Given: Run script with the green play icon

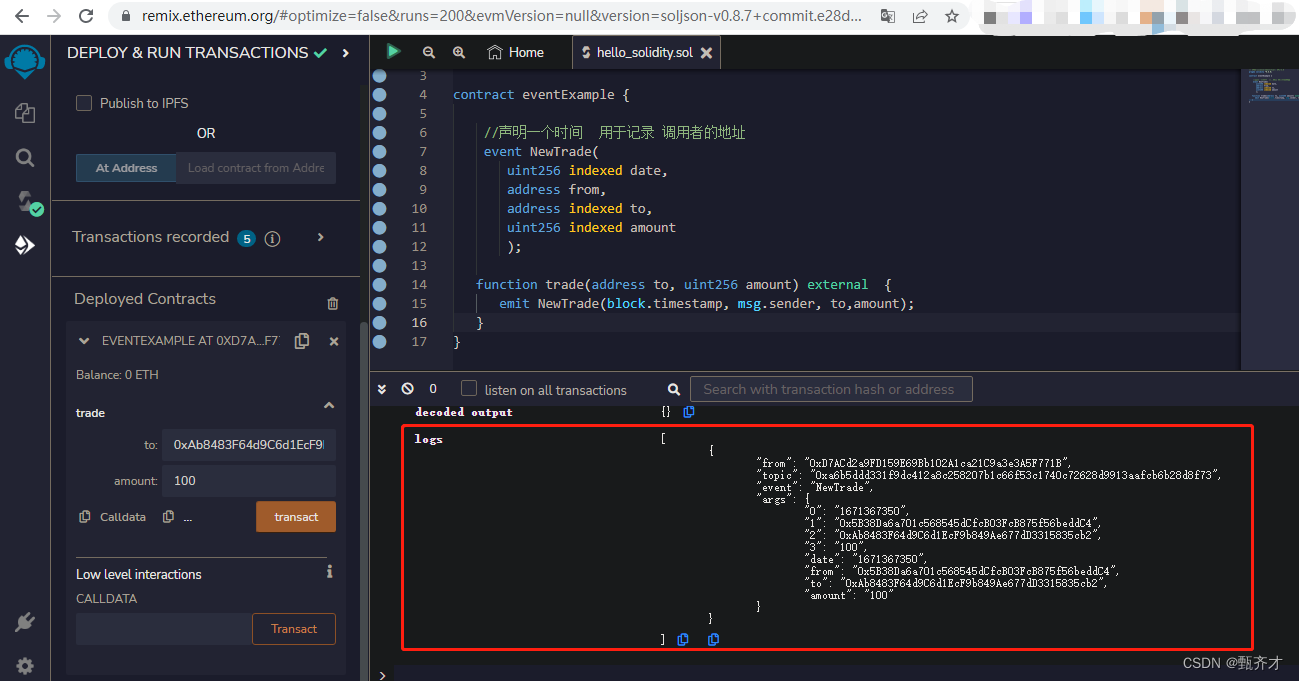Looking at the screenshot, I should (x=393, y=52).
